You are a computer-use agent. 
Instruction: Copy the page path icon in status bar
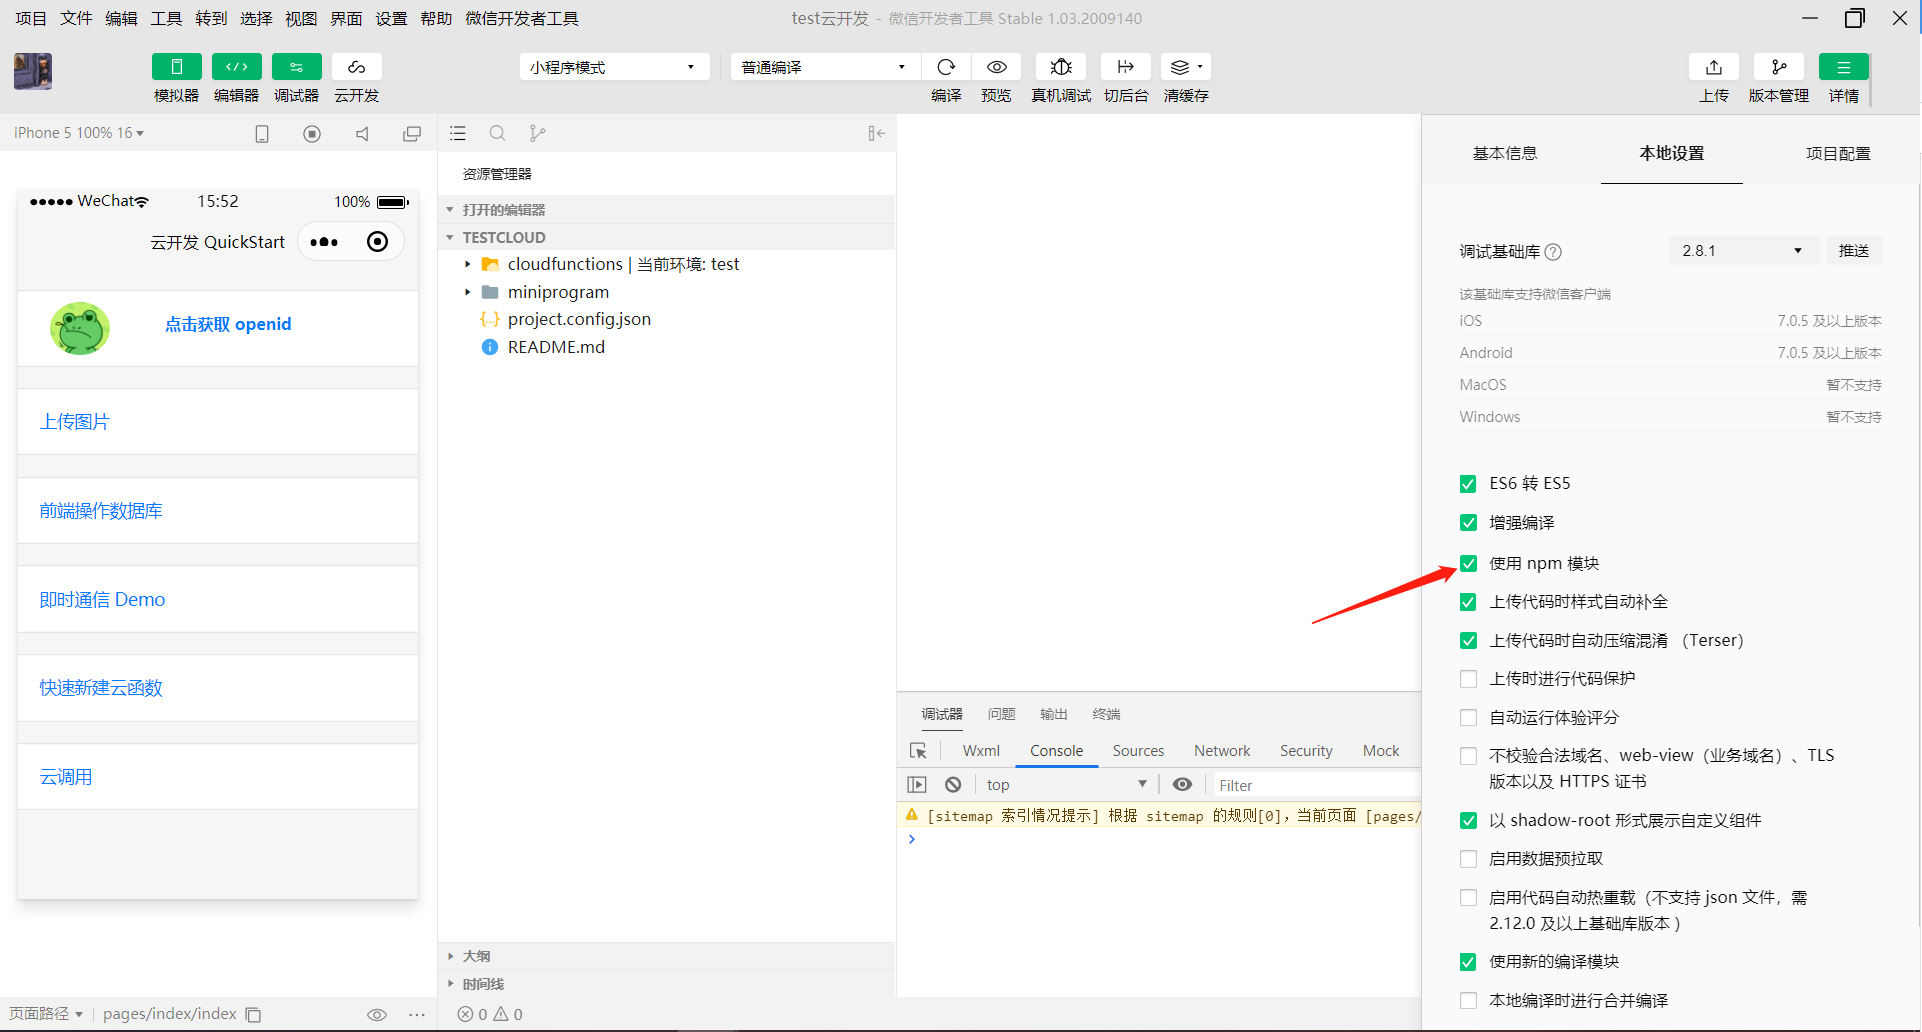254,1014
